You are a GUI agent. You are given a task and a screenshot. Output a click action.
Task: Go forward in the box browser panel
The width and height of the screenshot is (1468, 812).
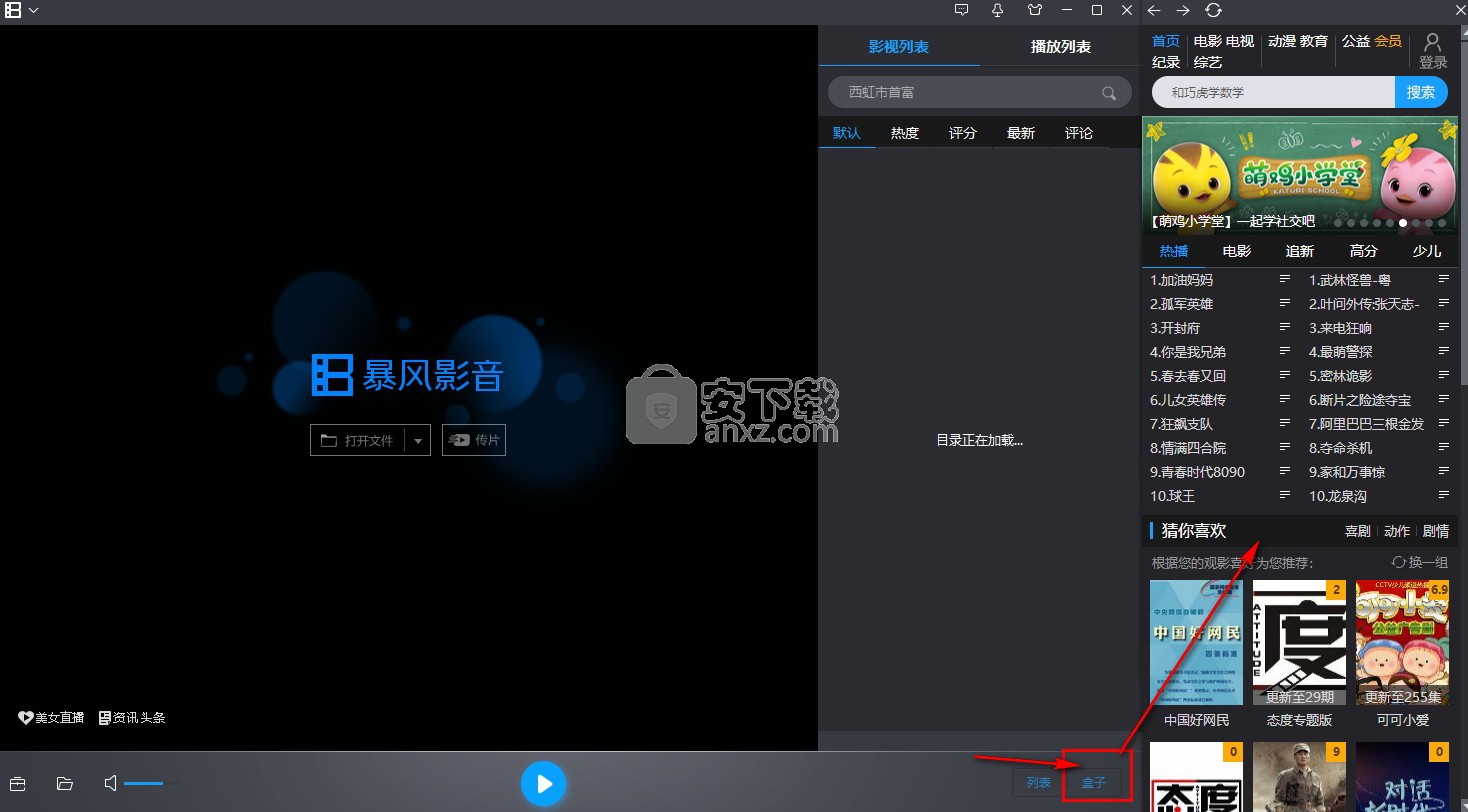point(1183,10)
